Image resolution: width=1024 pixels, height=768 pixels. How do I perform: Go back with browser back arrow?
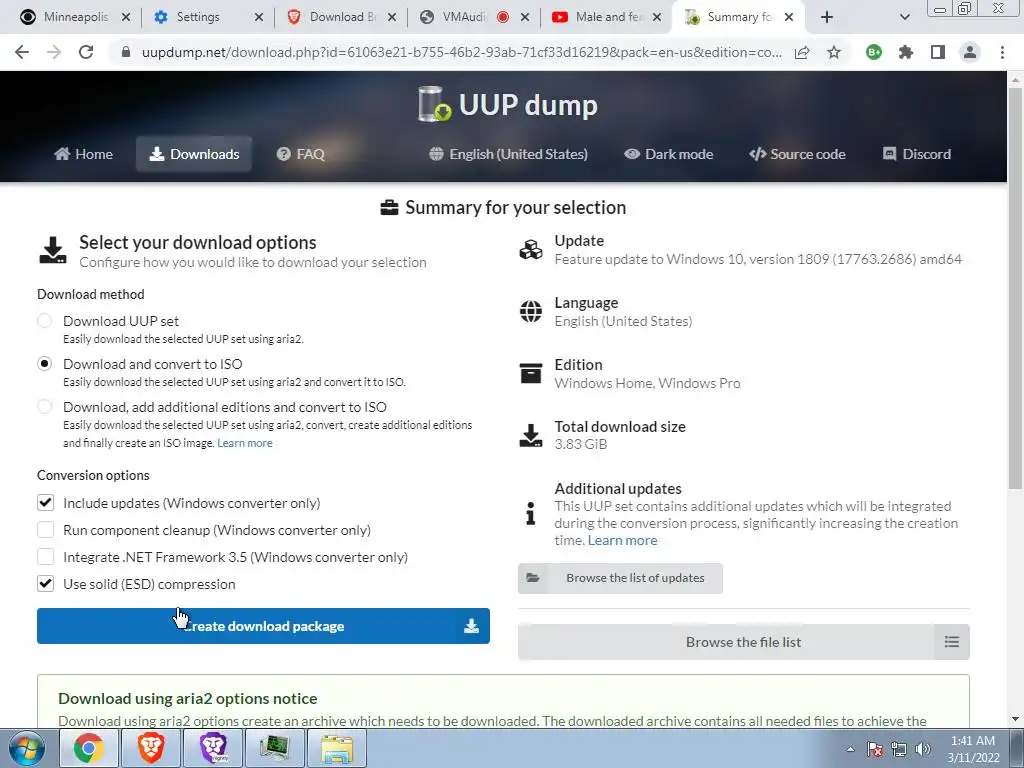coord(22,52)
